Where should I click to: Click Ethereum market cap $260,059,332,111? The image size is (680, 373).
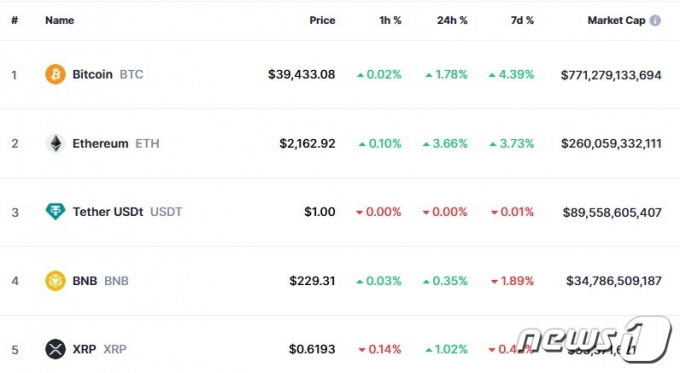[611, 144]
